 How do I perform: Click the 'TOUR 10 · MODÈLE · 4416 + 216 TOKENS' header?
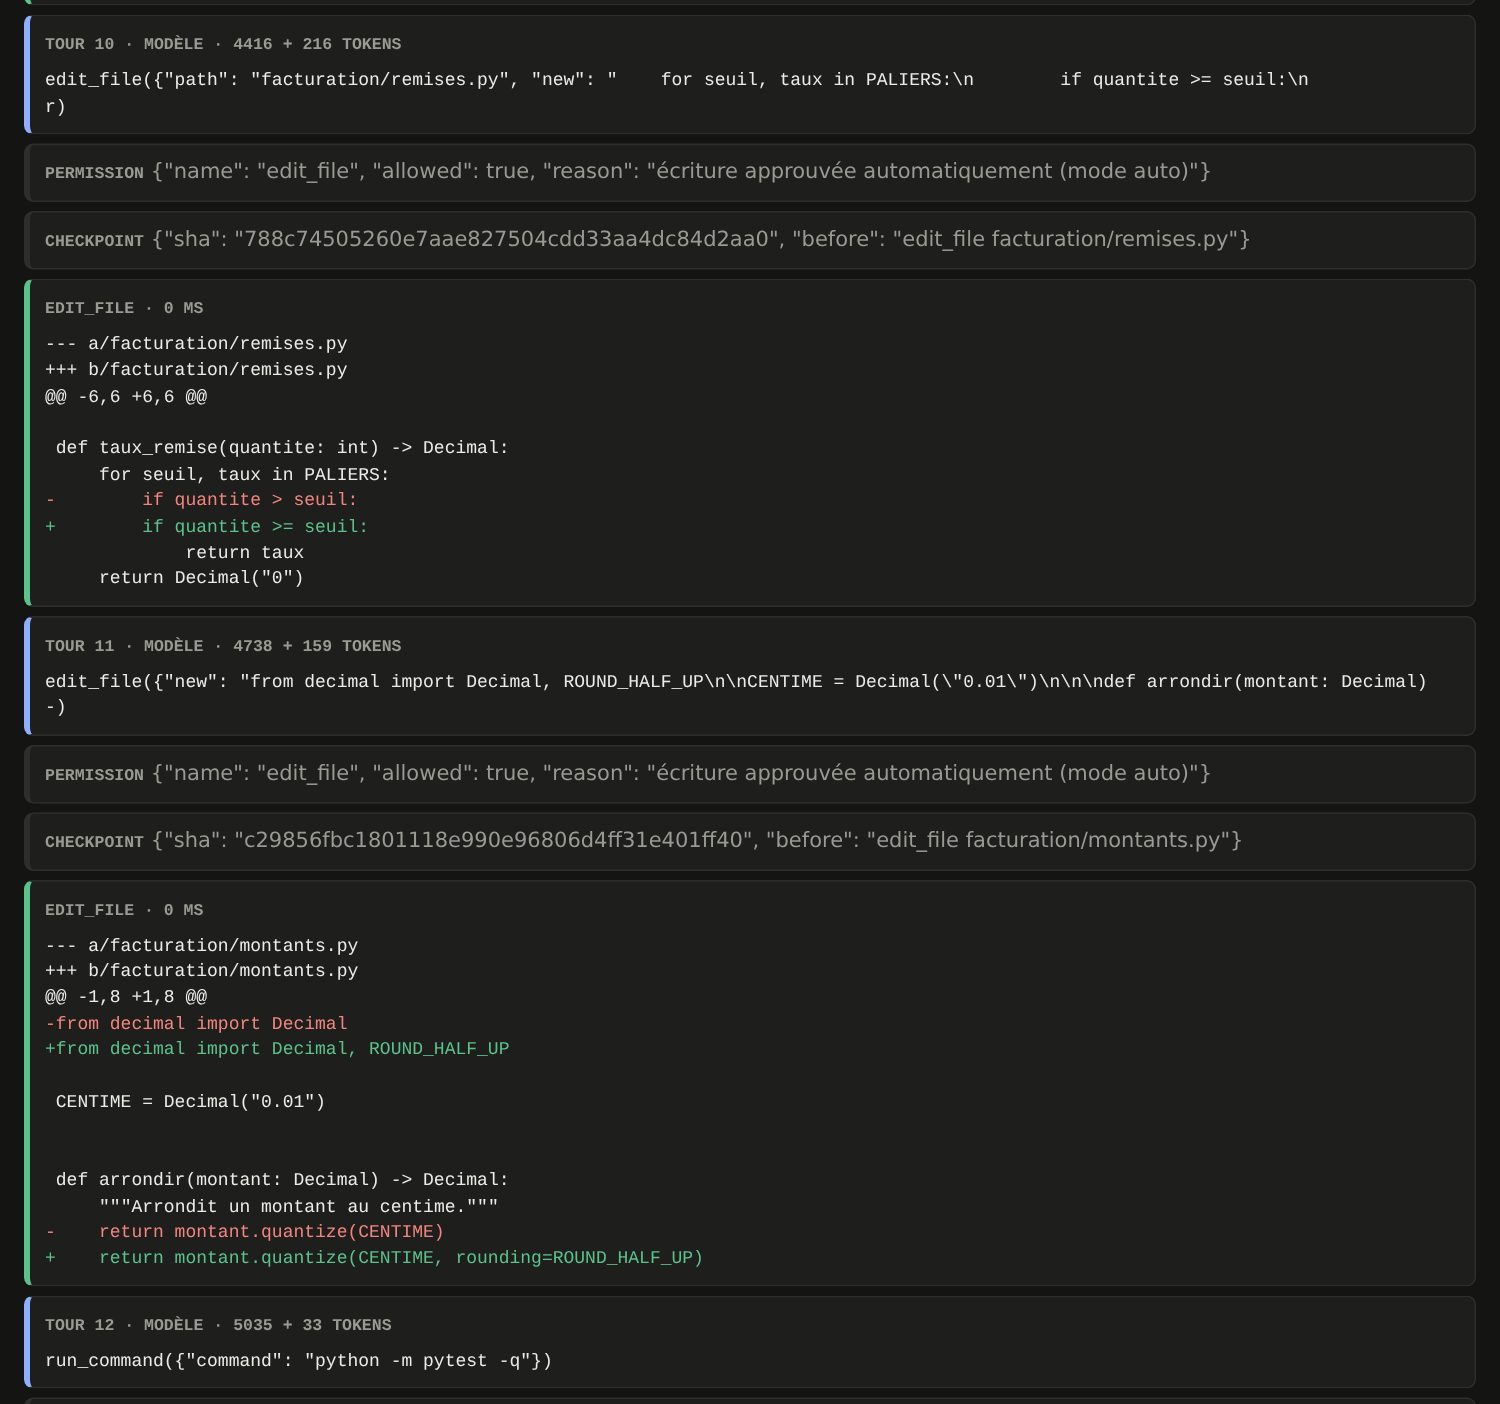click(223, 44)
